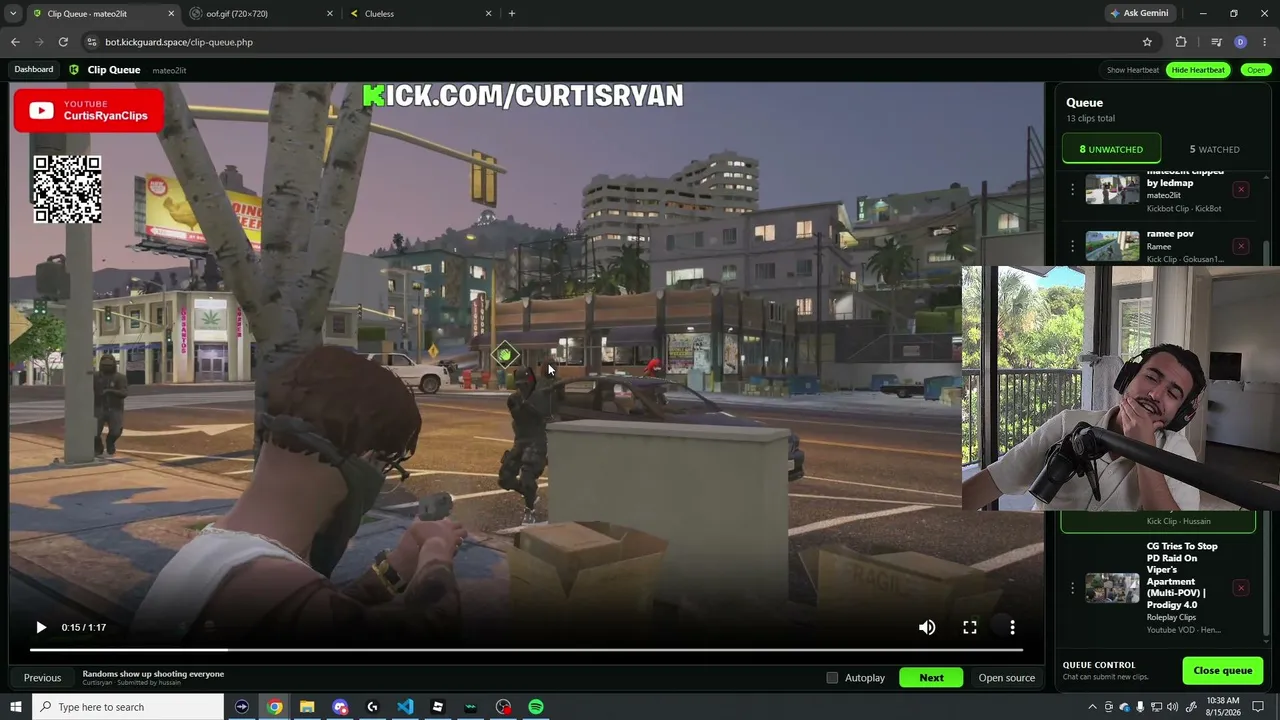This screenshot has width=1280, height=720.
Task: Open the Chrome three-dot menu
Action: tap(1265, 42)
